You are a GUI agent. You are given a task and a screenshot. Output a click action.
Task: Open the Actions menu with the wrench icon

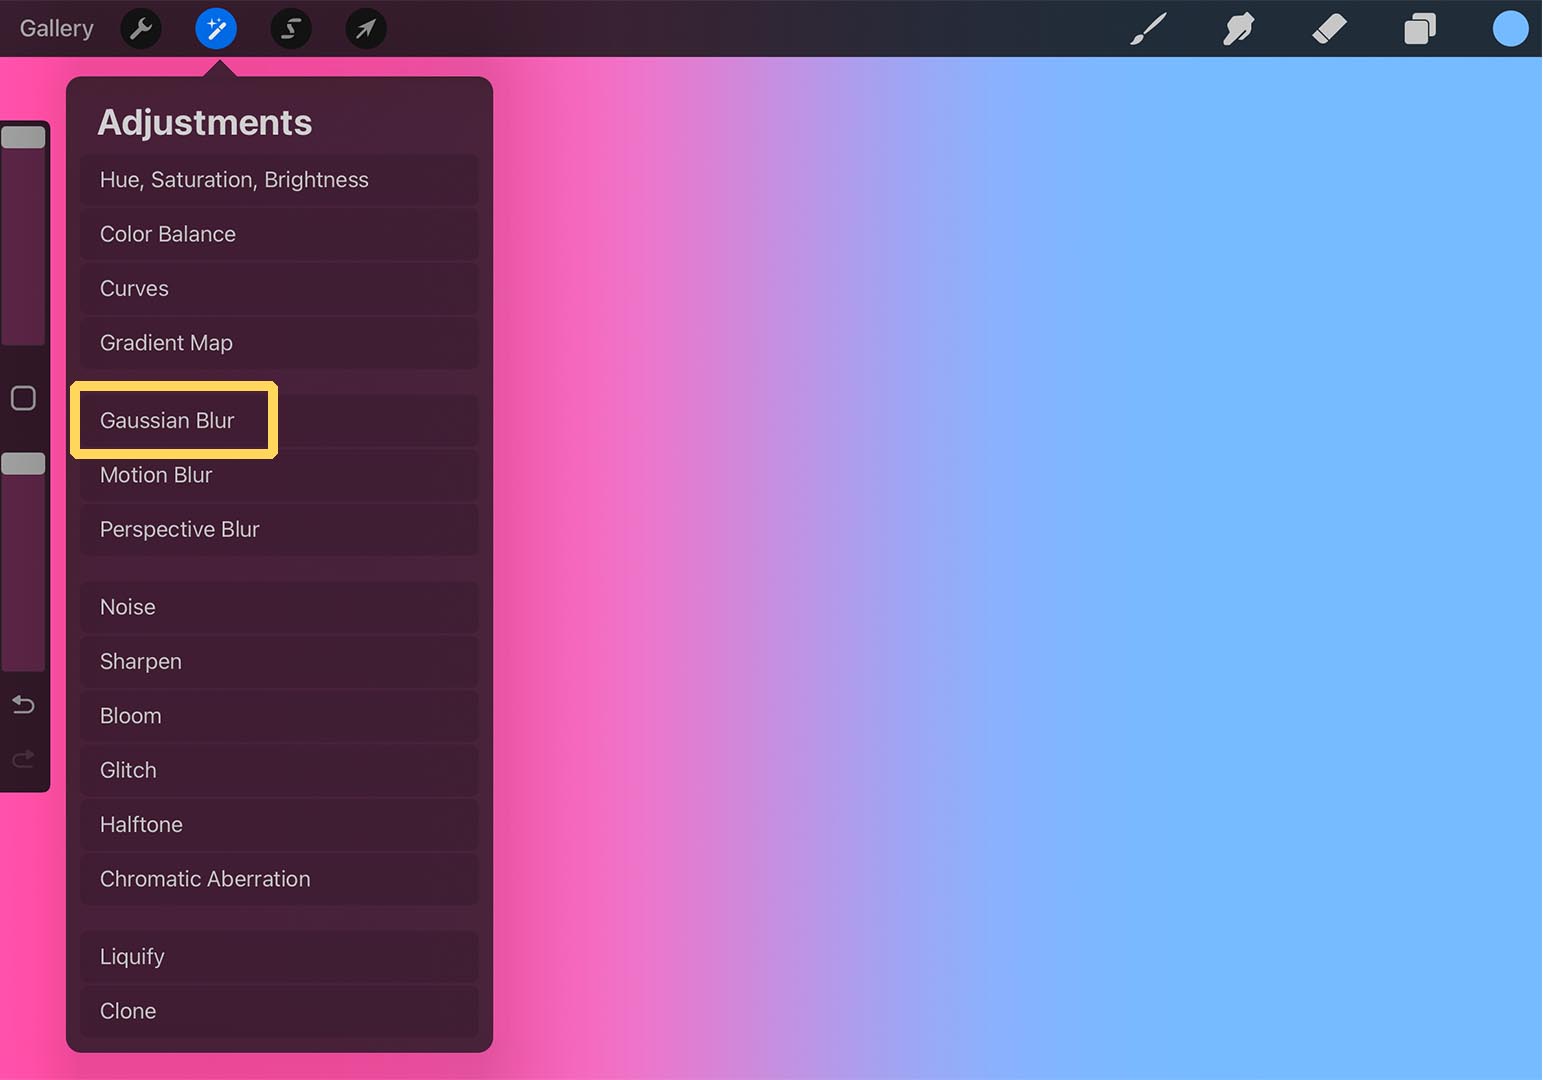pos(140,28)
